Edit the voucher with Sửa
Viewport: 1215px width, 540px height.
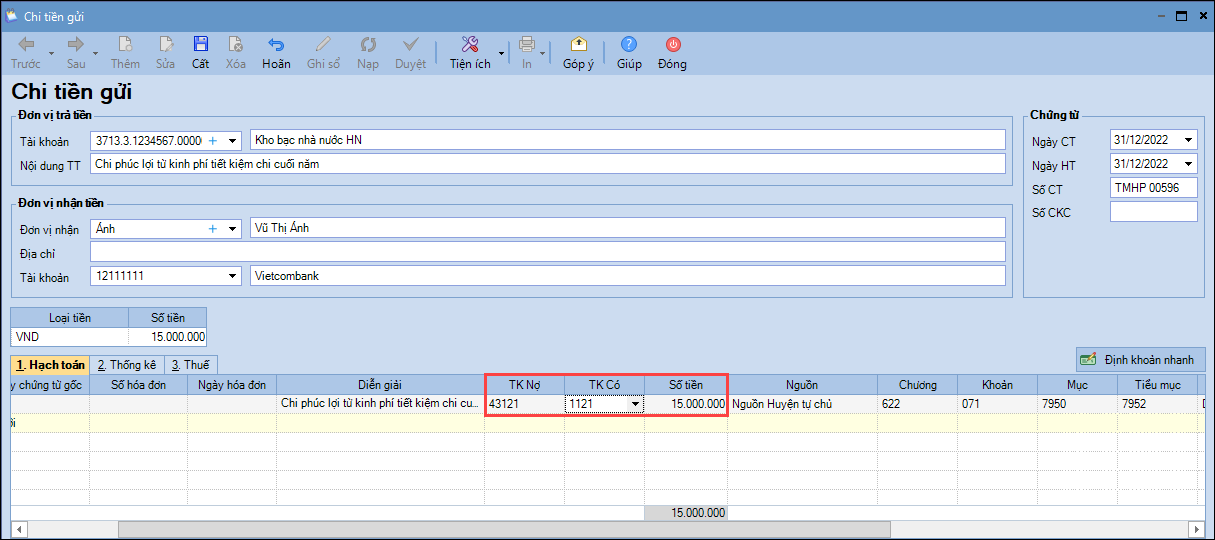point(165,53)
